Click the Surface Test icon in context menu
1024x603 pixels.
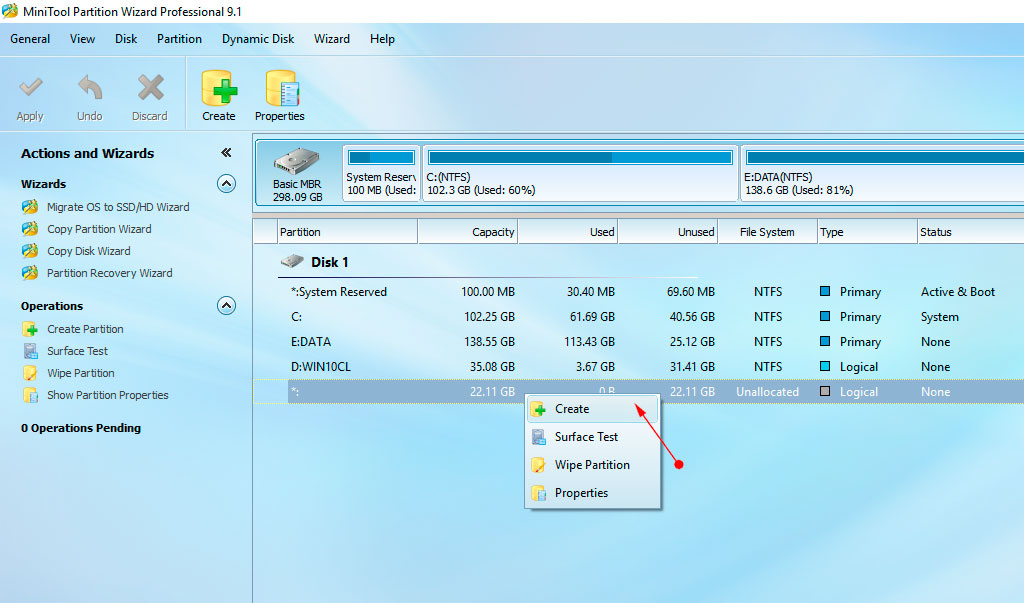coord(539,437)
